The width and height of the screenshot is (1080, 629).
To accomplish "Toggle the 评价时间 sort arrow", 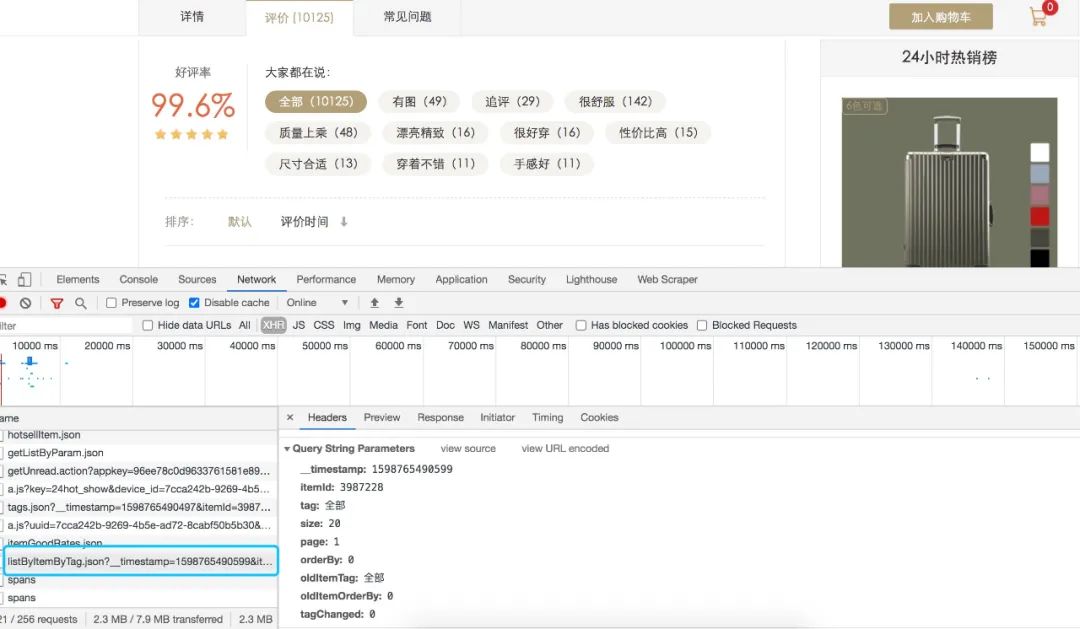I will pos(343,221).
